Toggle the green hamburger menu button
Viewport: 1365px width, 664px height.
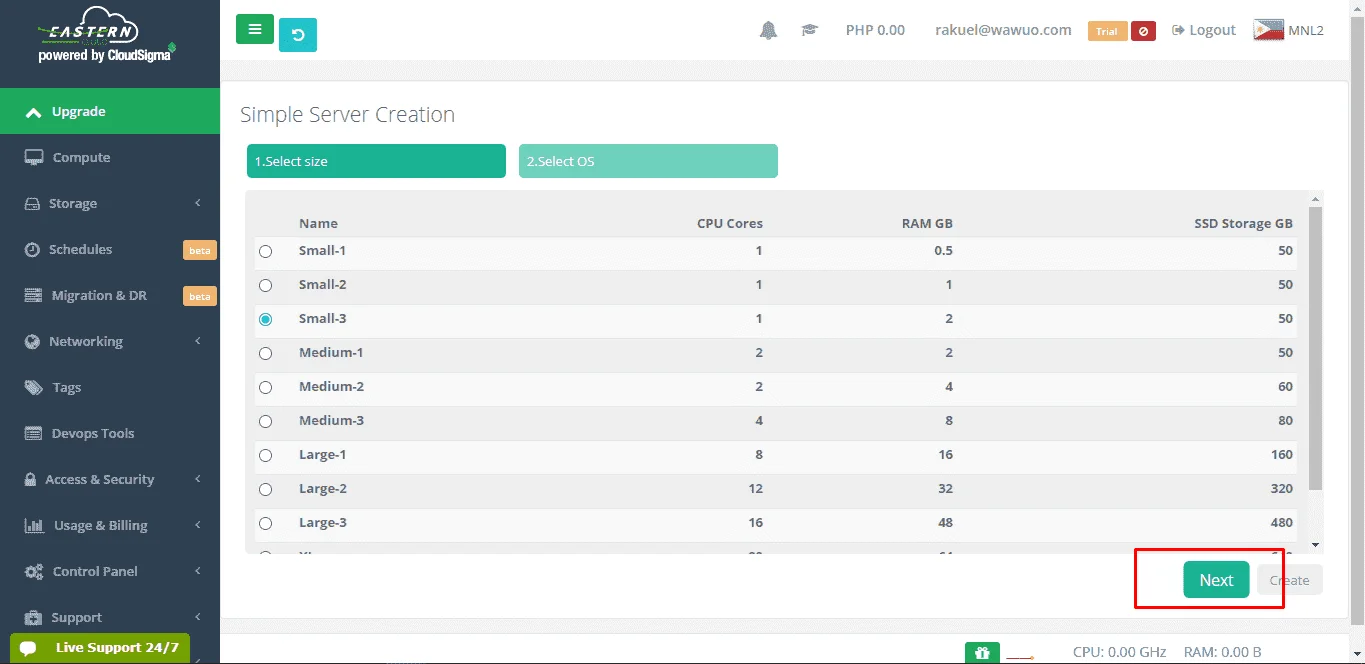coord(255,30)
